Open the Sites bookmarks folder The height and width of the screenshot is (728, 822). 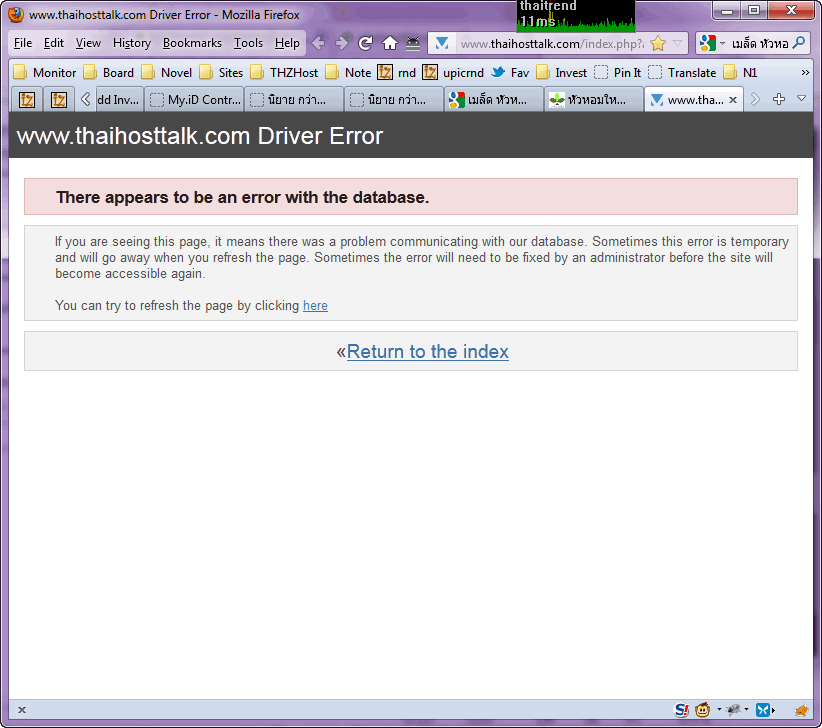tap(221, 72)
